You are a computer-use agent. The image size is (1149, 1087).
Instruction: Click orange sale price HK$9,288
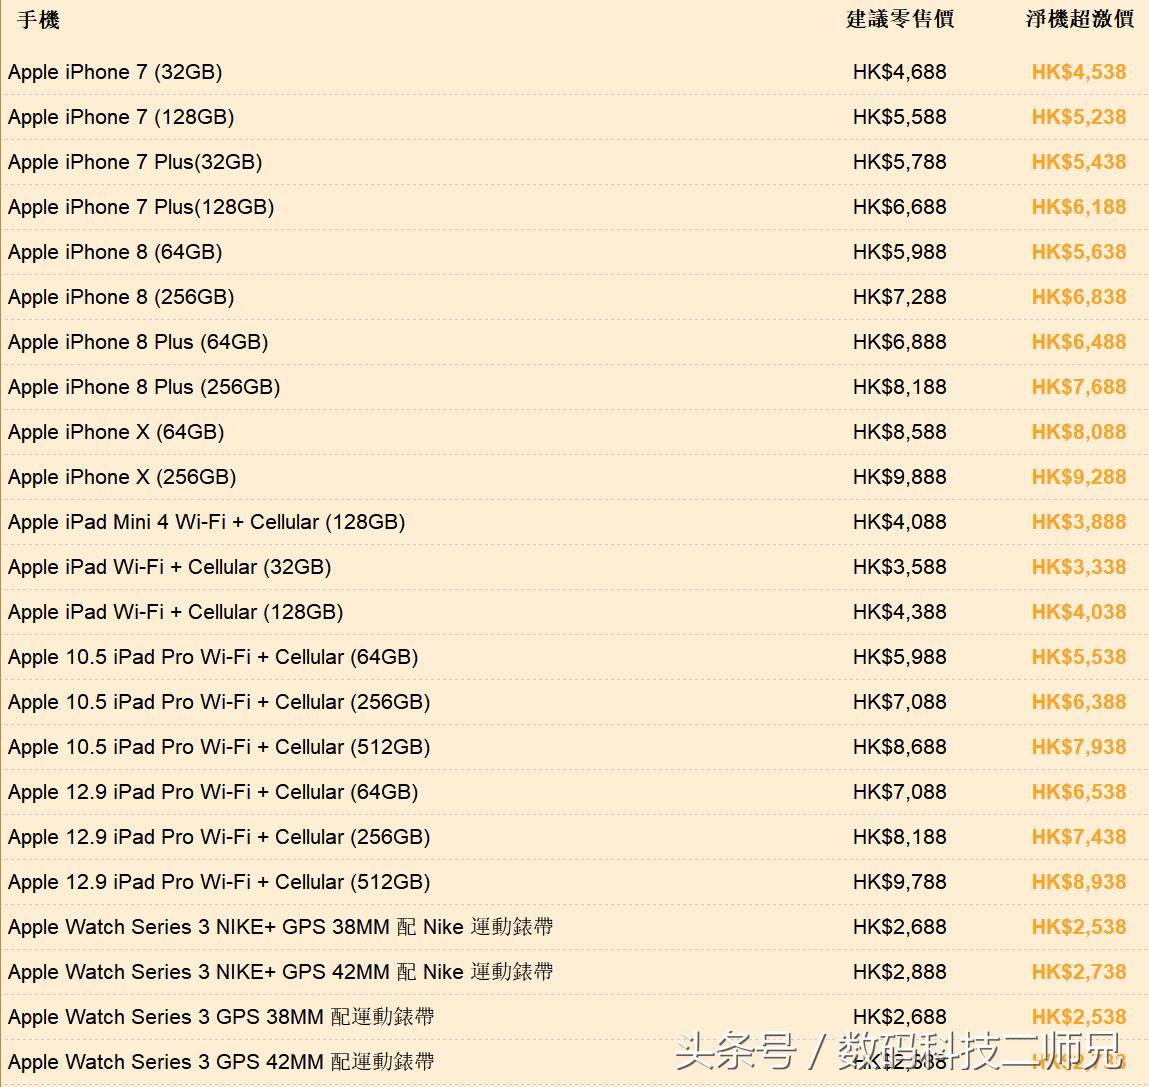click(x=1079, y=477)
